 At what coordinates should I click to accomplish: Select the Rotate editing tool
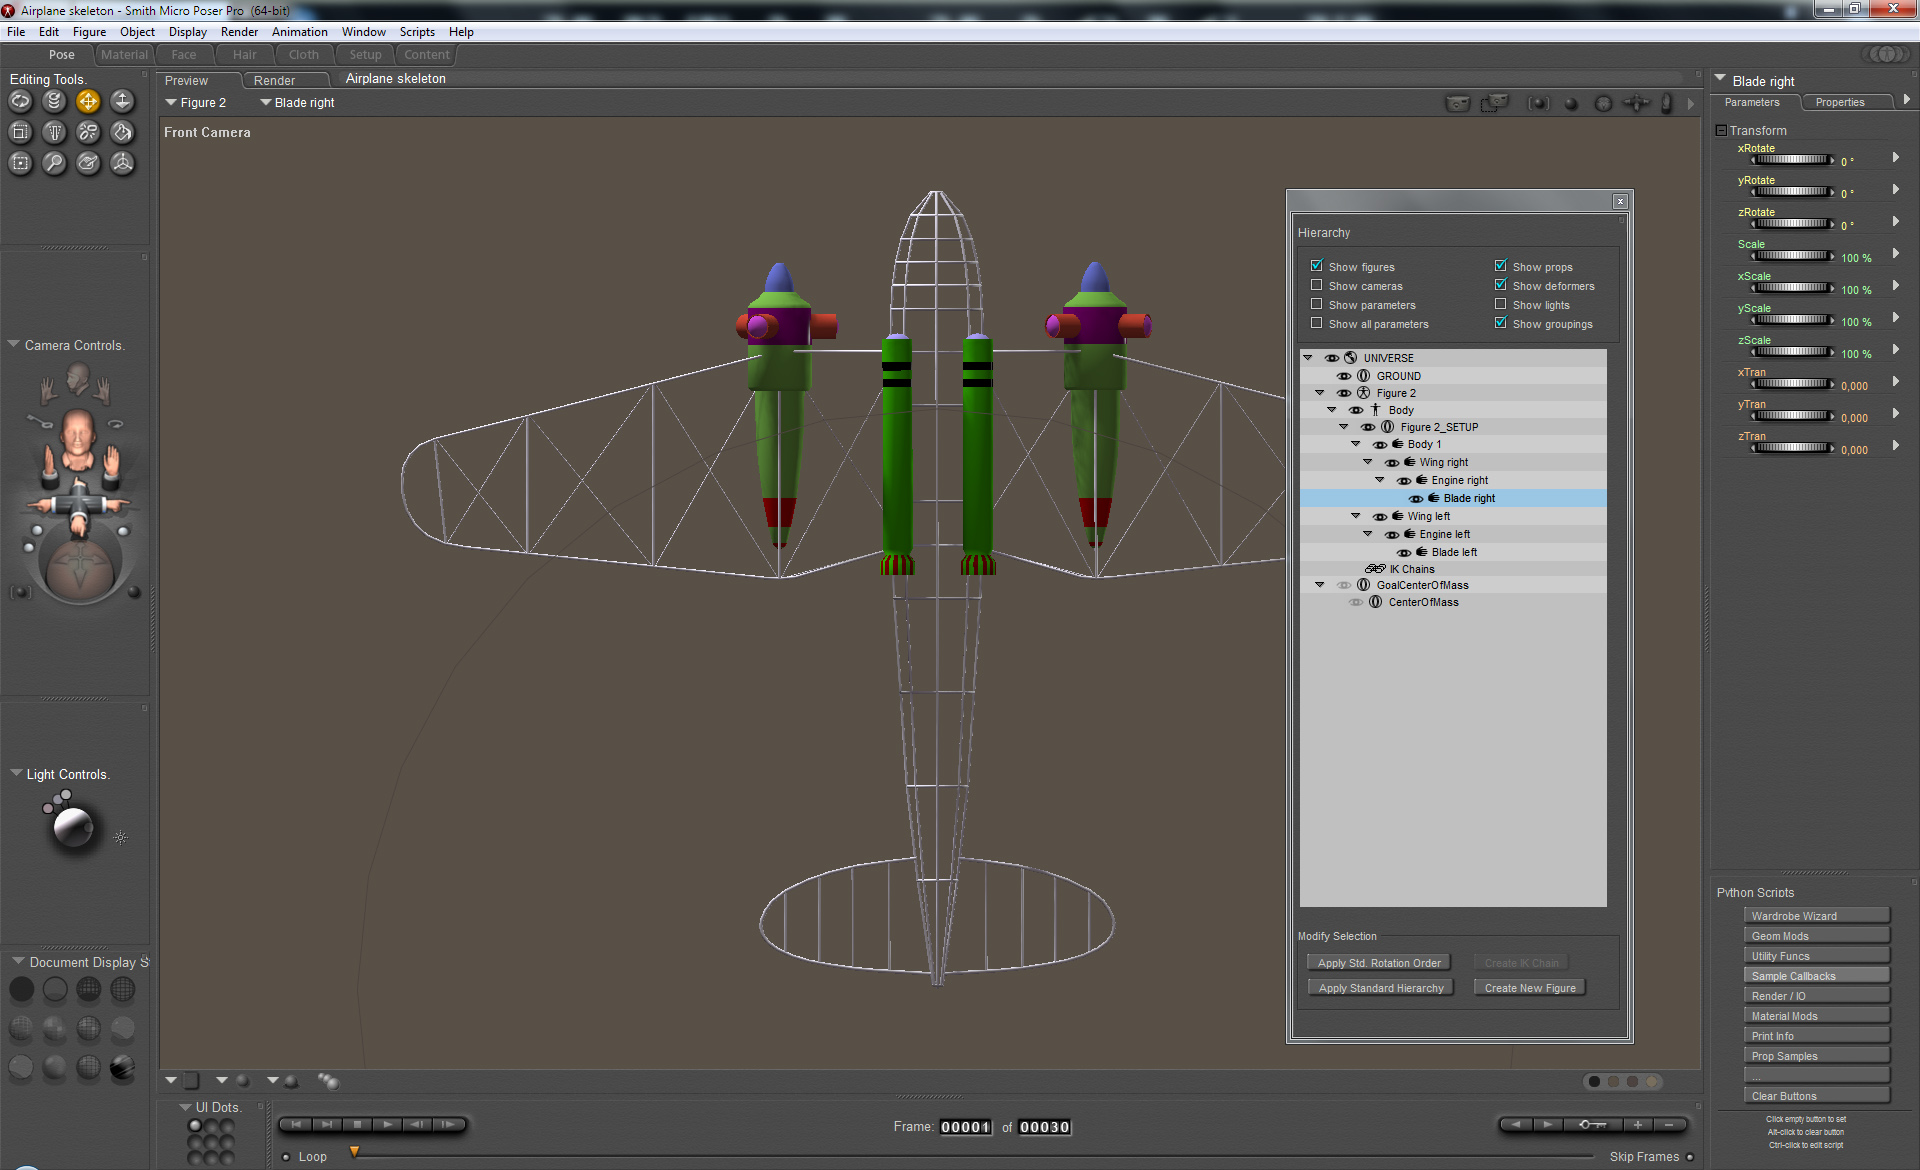(x=21, y=101)
